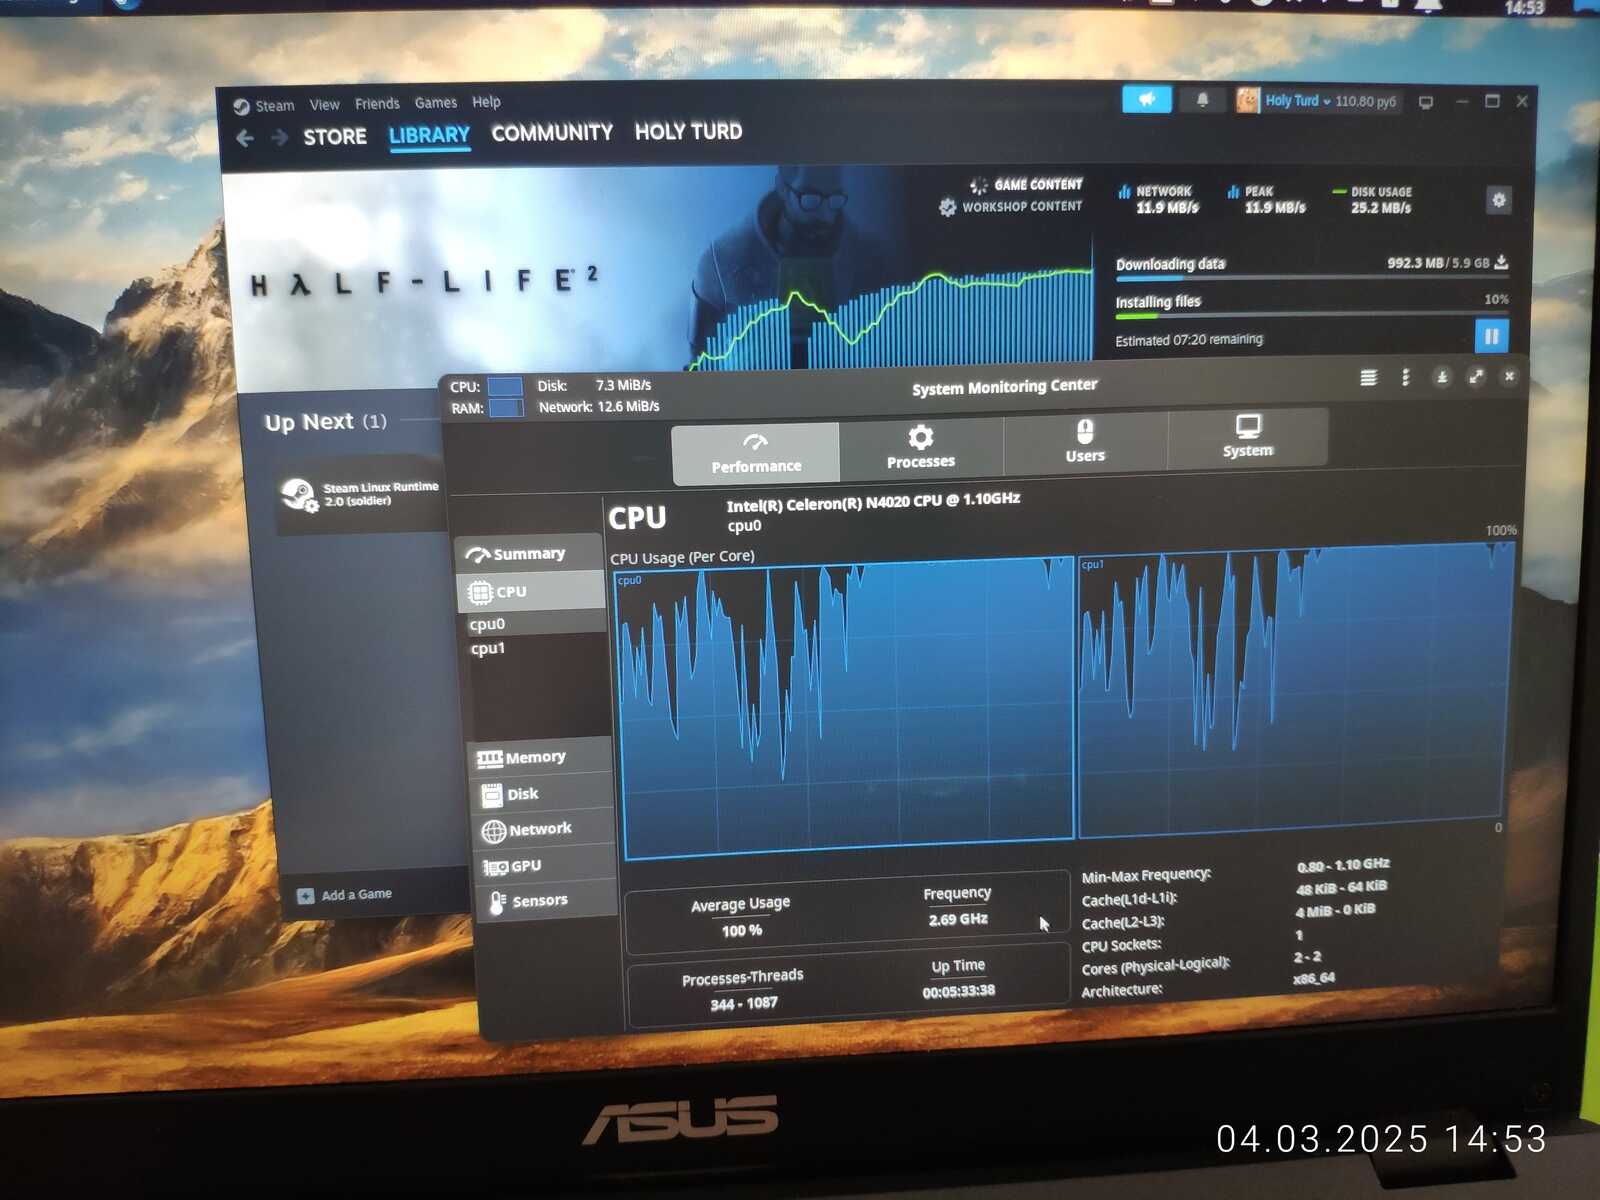Image resolution: width=1600 pixels, height=1200 pixels.
Task: Select Steam Linux Runtime 2.0 (soldier) queue item
Action: pyautogui.click(x=360, y=494)
